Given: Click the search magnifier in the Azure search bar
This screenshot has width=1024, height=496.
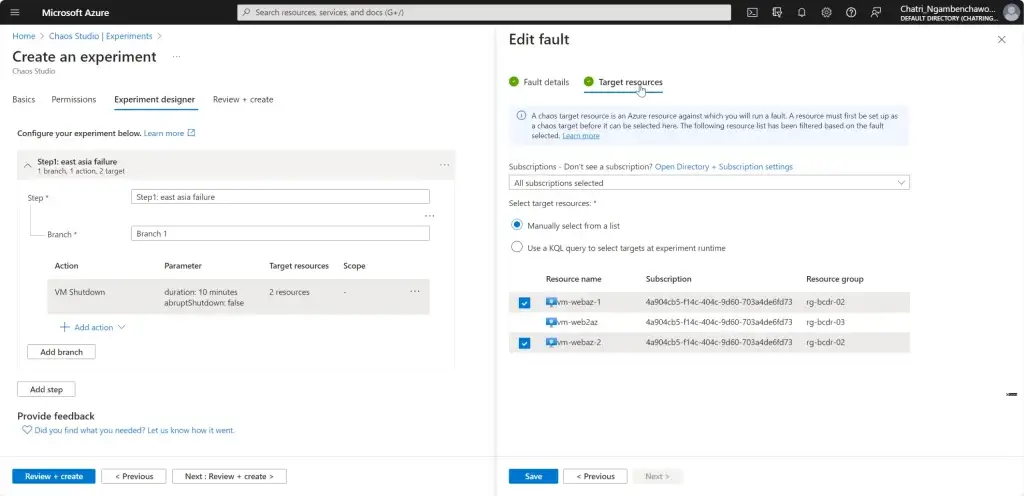Looking at the screenshot, I should tap(246, 12).
